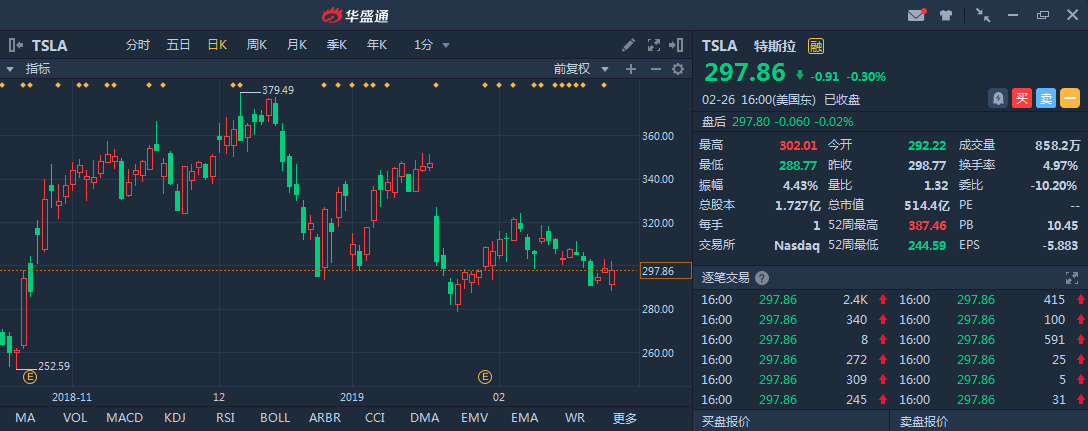The height and width of the screenshot is (431, 1088).
Task: Select the MACD indicator tab
Action: pyautogui.click(x=124, y=417)
